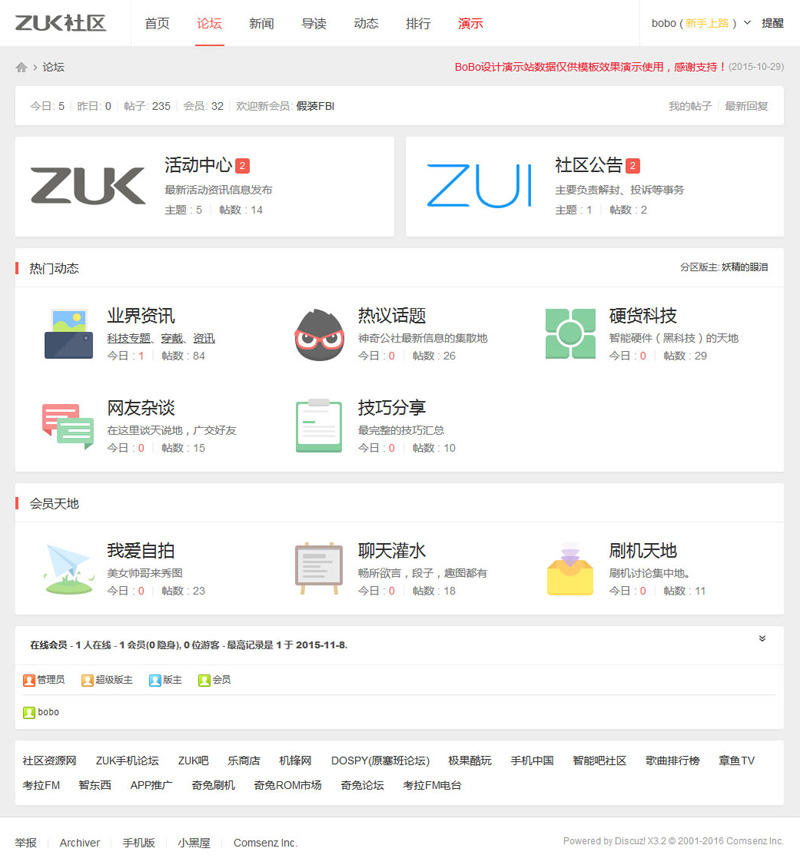Click the 业界资讯 picture icon

(68, 334)
